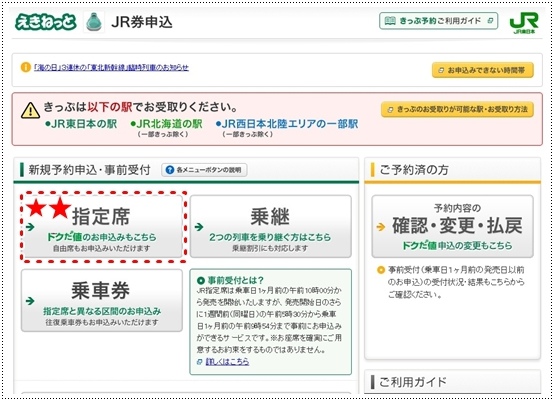Click the JR北海道の駅 text
The image size is (554, 401).
coord(166,124)
